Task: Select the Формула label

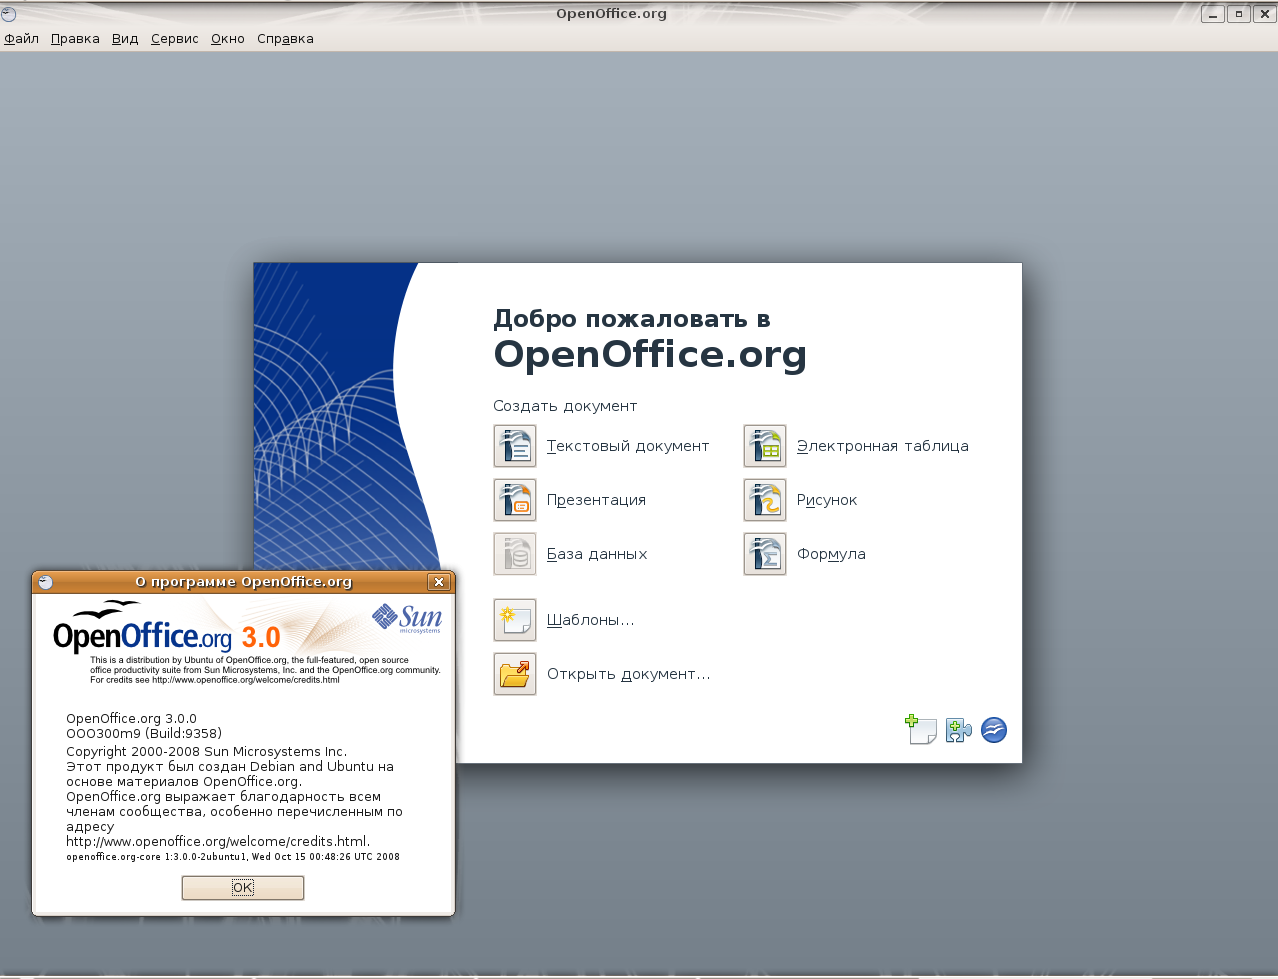Action: 831,554
